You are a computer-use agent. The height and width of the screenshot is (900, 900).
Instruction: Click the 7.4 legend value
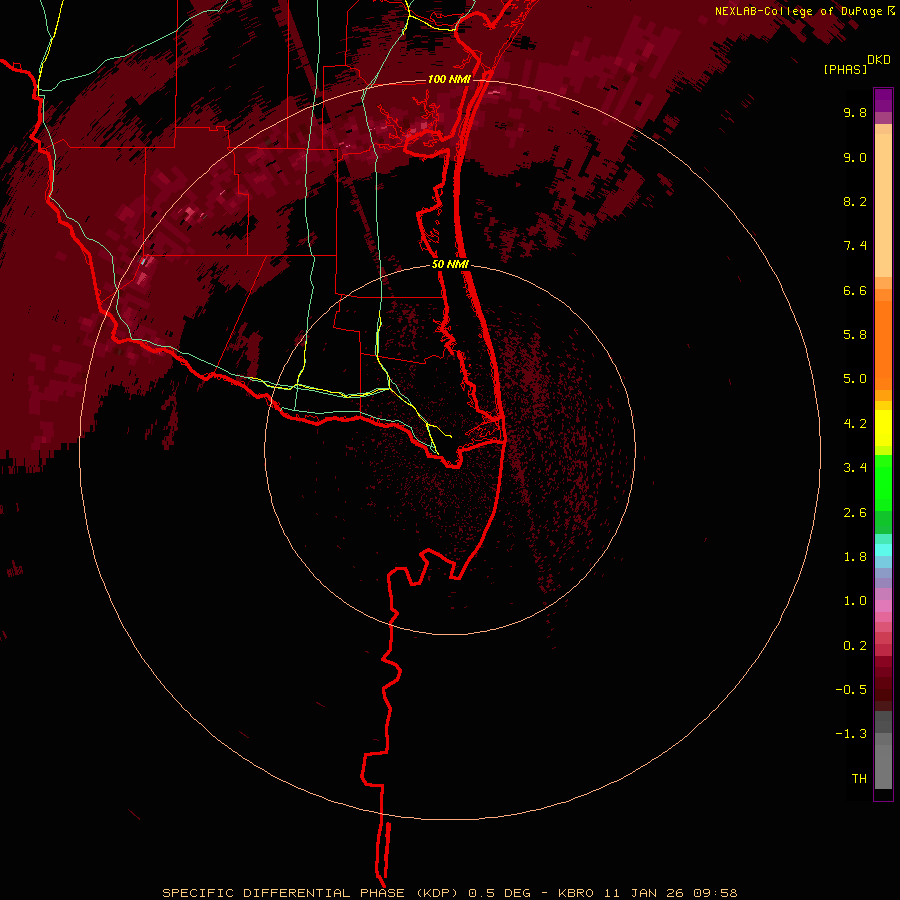(x=855, y=246)
